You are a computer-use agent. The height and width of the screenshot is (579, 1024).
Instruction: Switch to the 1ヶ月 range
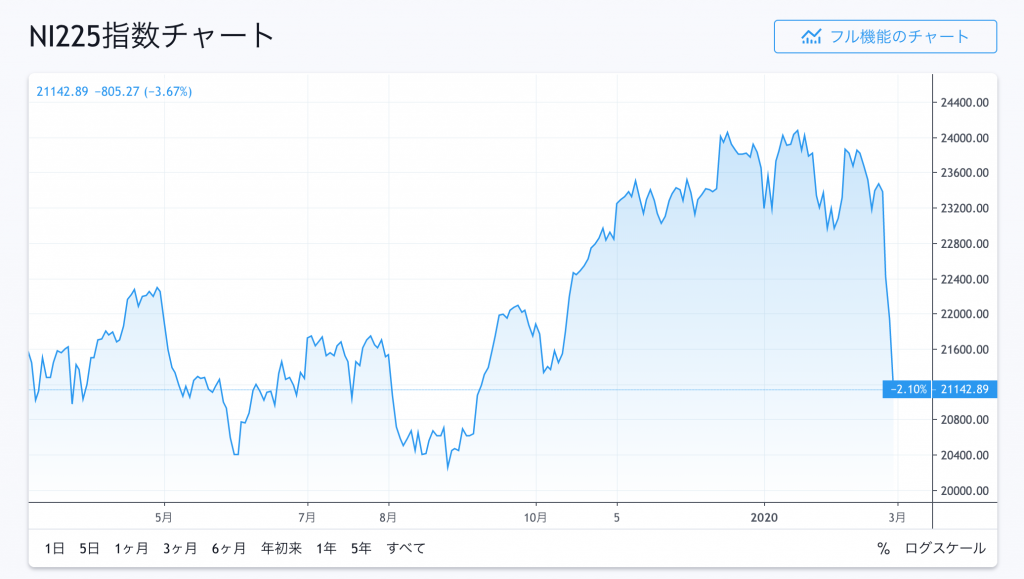pyautogui.click(x=131, y=548)
